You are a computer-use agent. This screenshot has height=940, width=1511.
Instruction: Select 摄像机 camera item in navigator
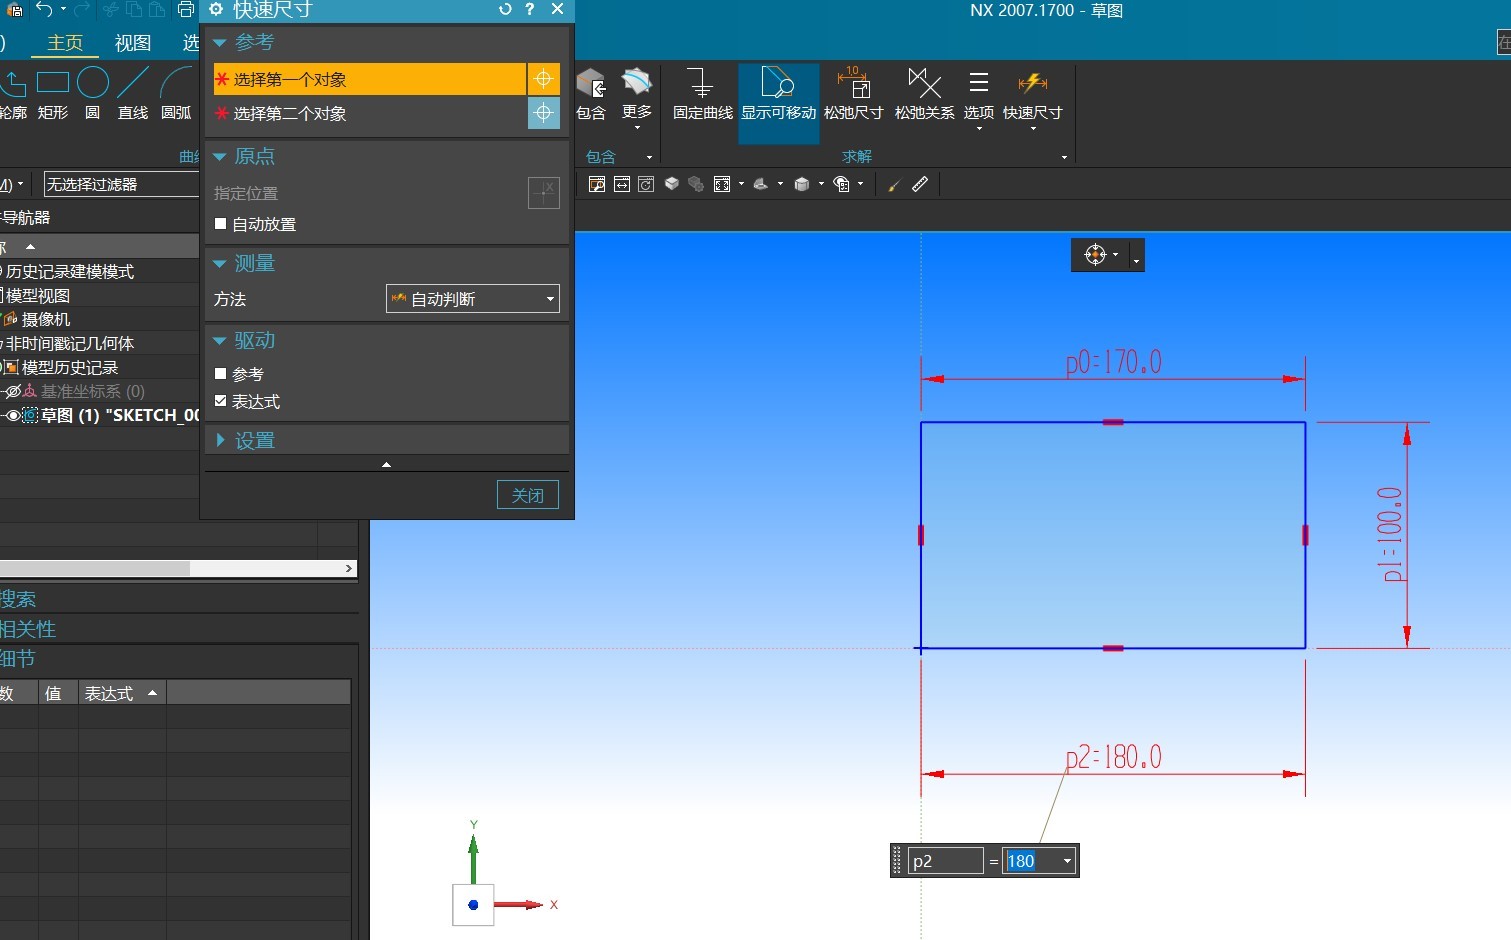coord(46,319)
